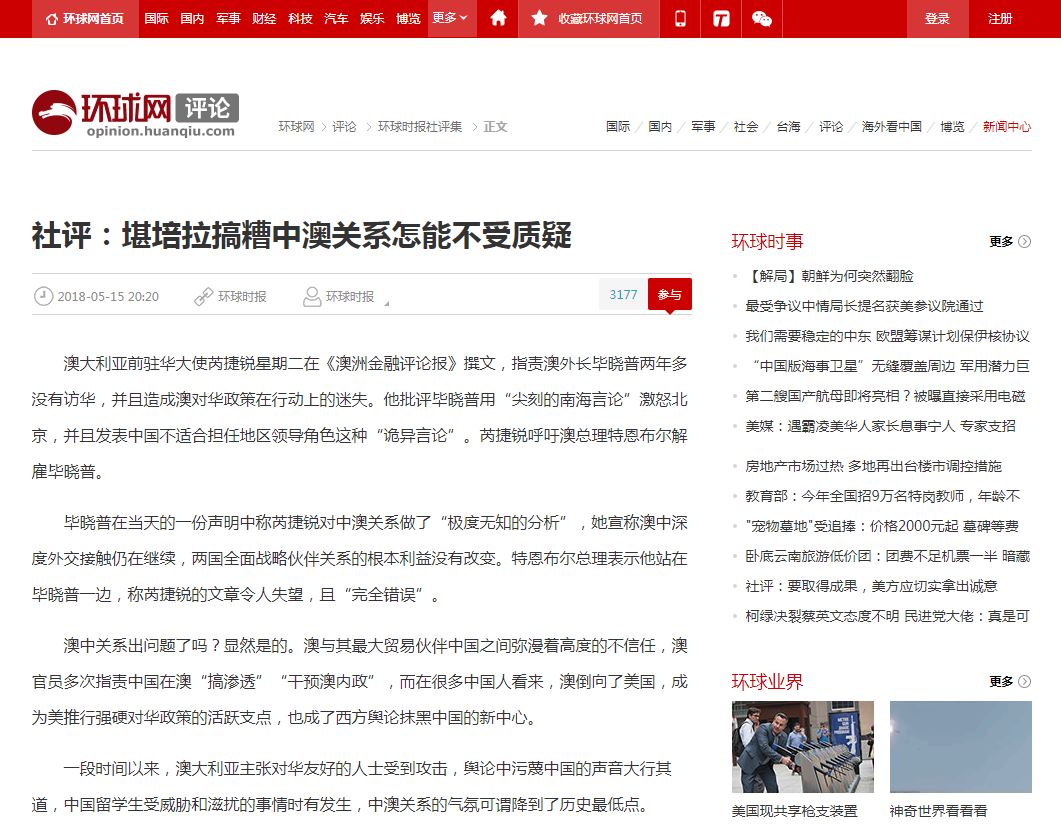Click the red 'T' app icon in header
The width and height of the screenshot is (1061, 838).
click(721, 18)
